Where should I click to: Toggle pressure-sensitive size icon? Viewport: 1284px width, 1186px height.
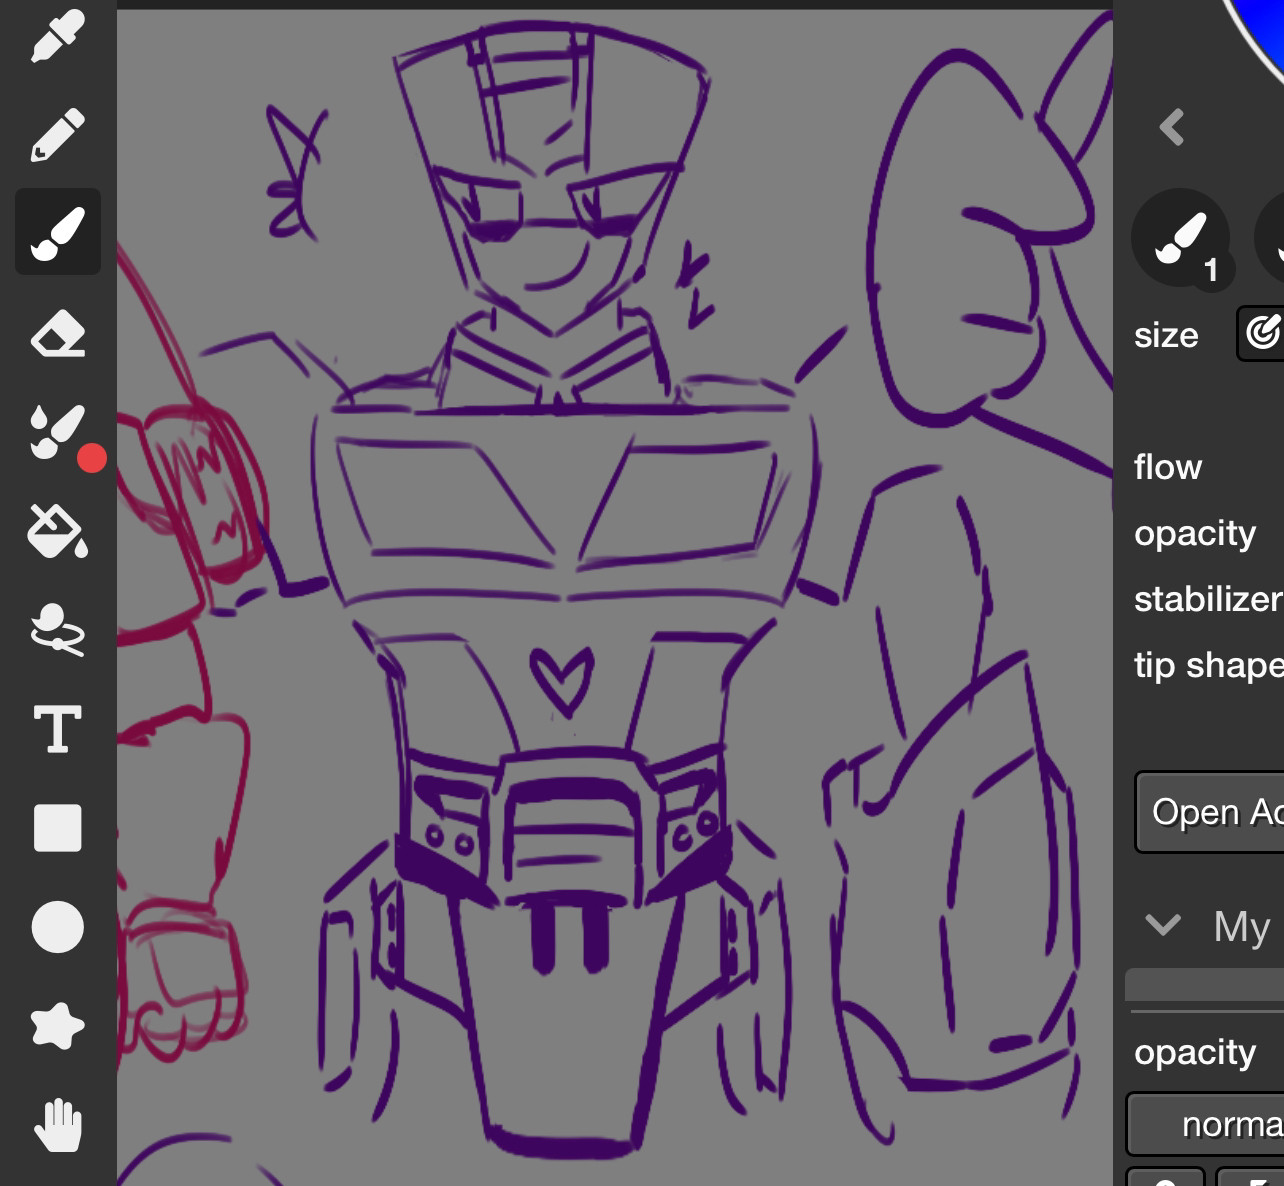1262,334
